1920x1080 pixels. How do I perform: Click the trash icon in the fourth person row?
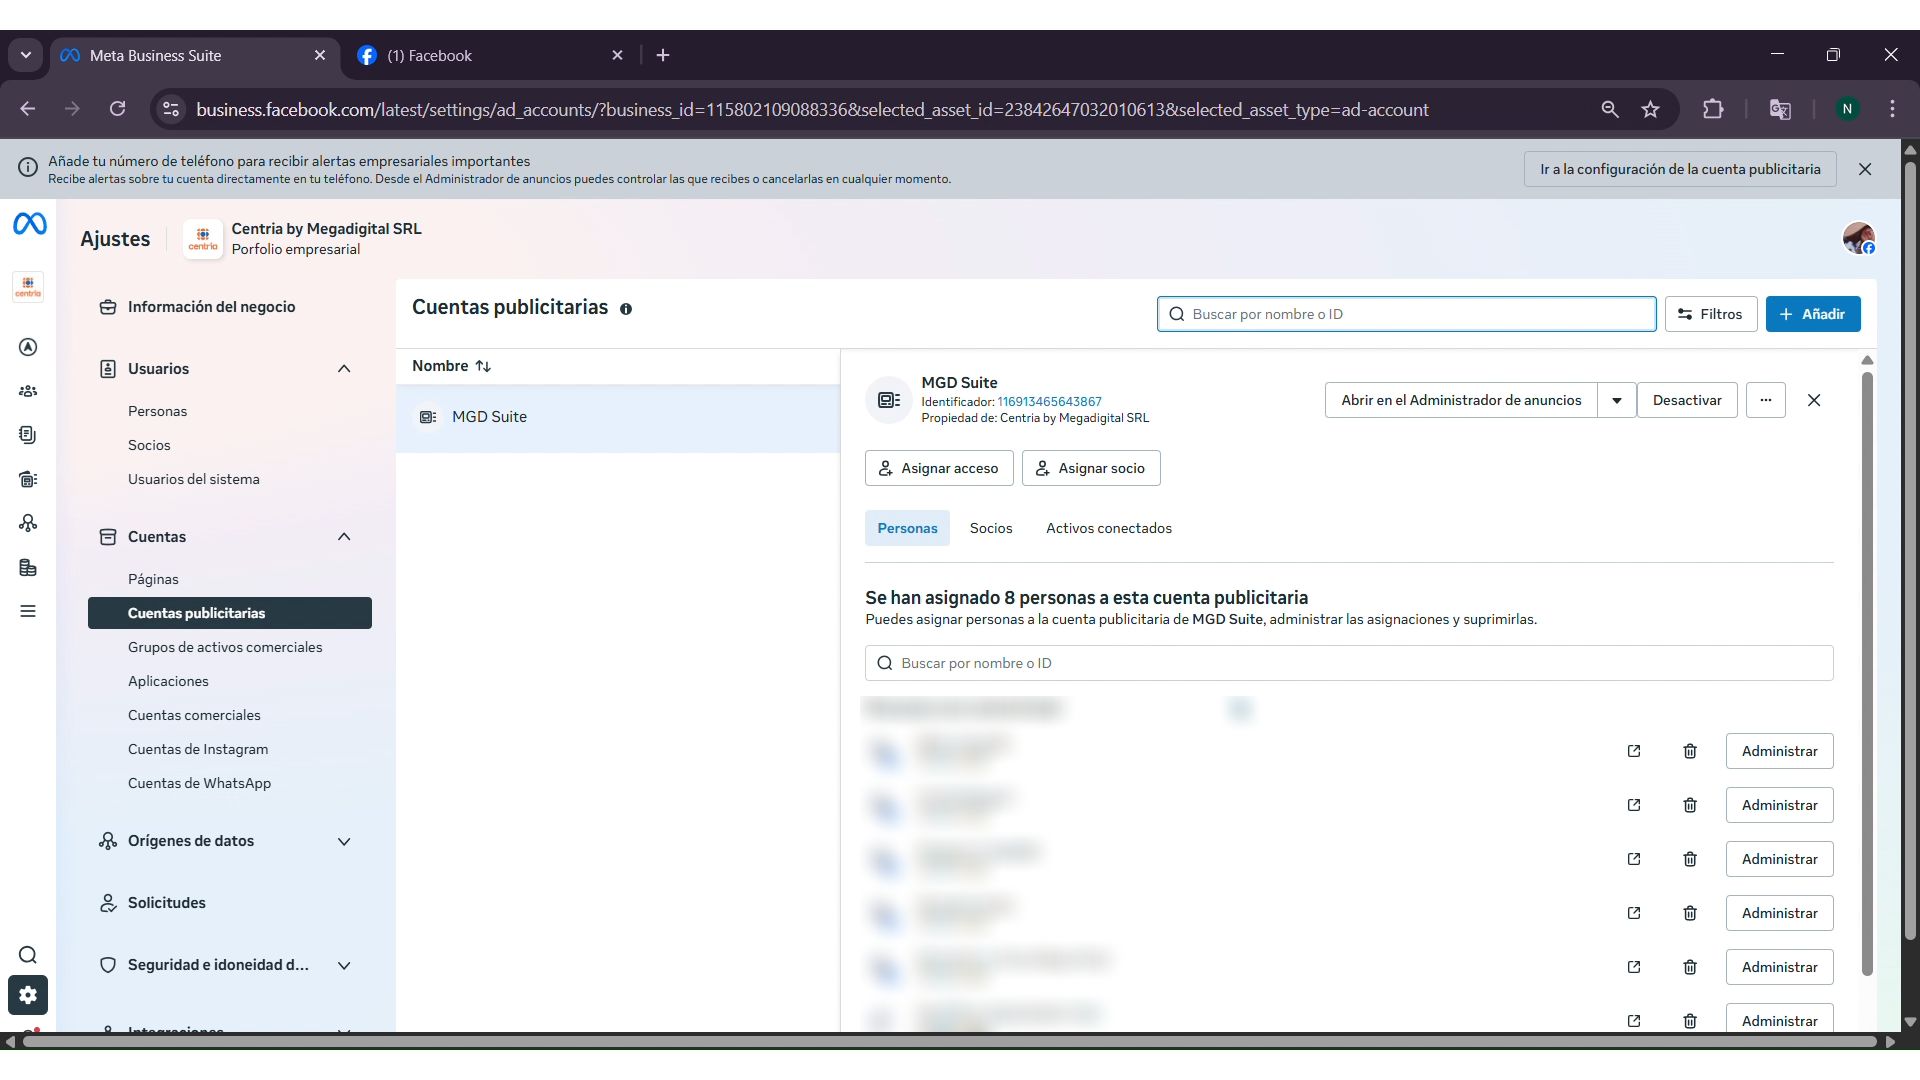pyautogui.click(x=1690, y=913)
